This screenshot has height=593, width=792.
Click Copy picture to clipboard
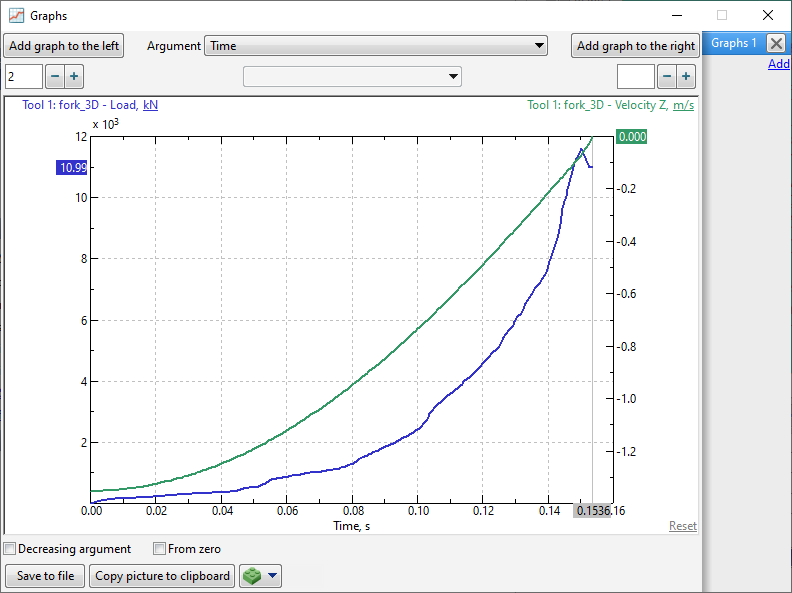(x=163, y=576)
